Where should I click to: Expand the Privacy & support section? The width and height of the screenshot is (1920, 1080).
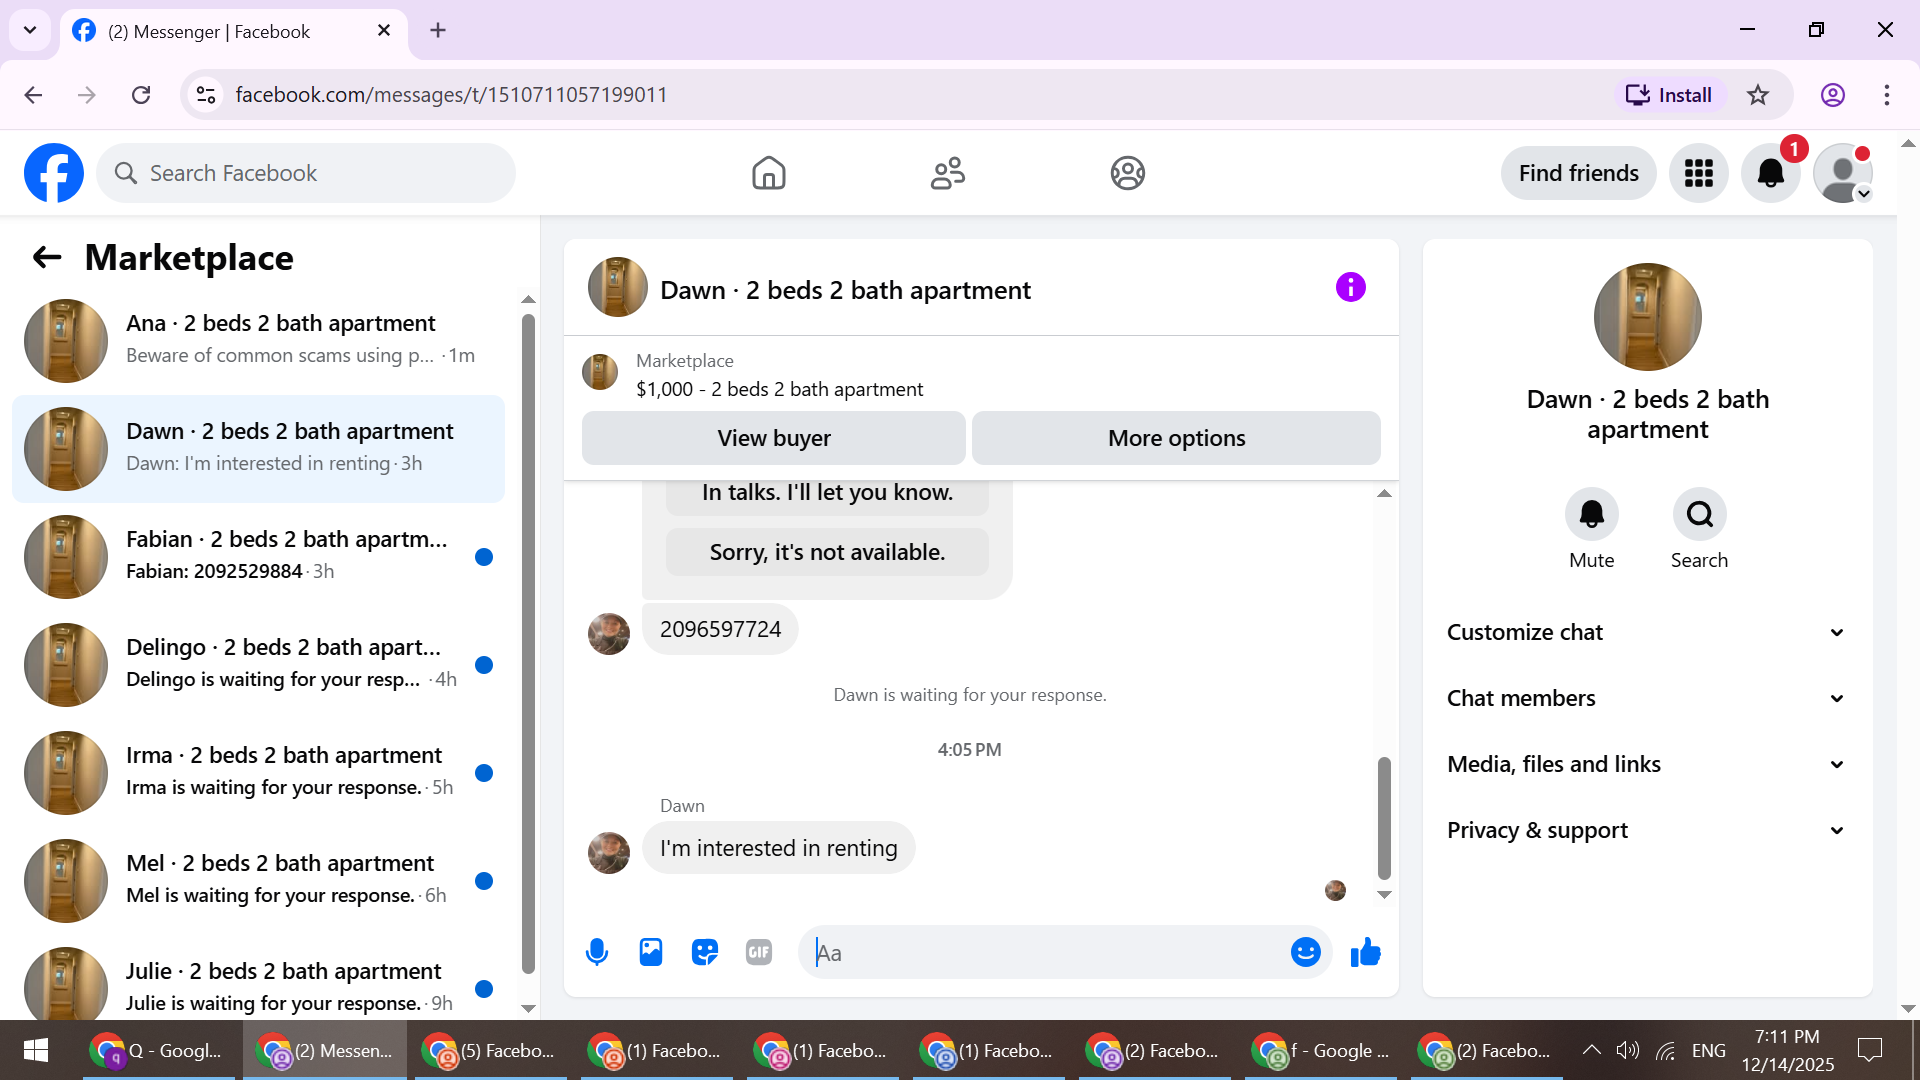[x=1645, y=830]
